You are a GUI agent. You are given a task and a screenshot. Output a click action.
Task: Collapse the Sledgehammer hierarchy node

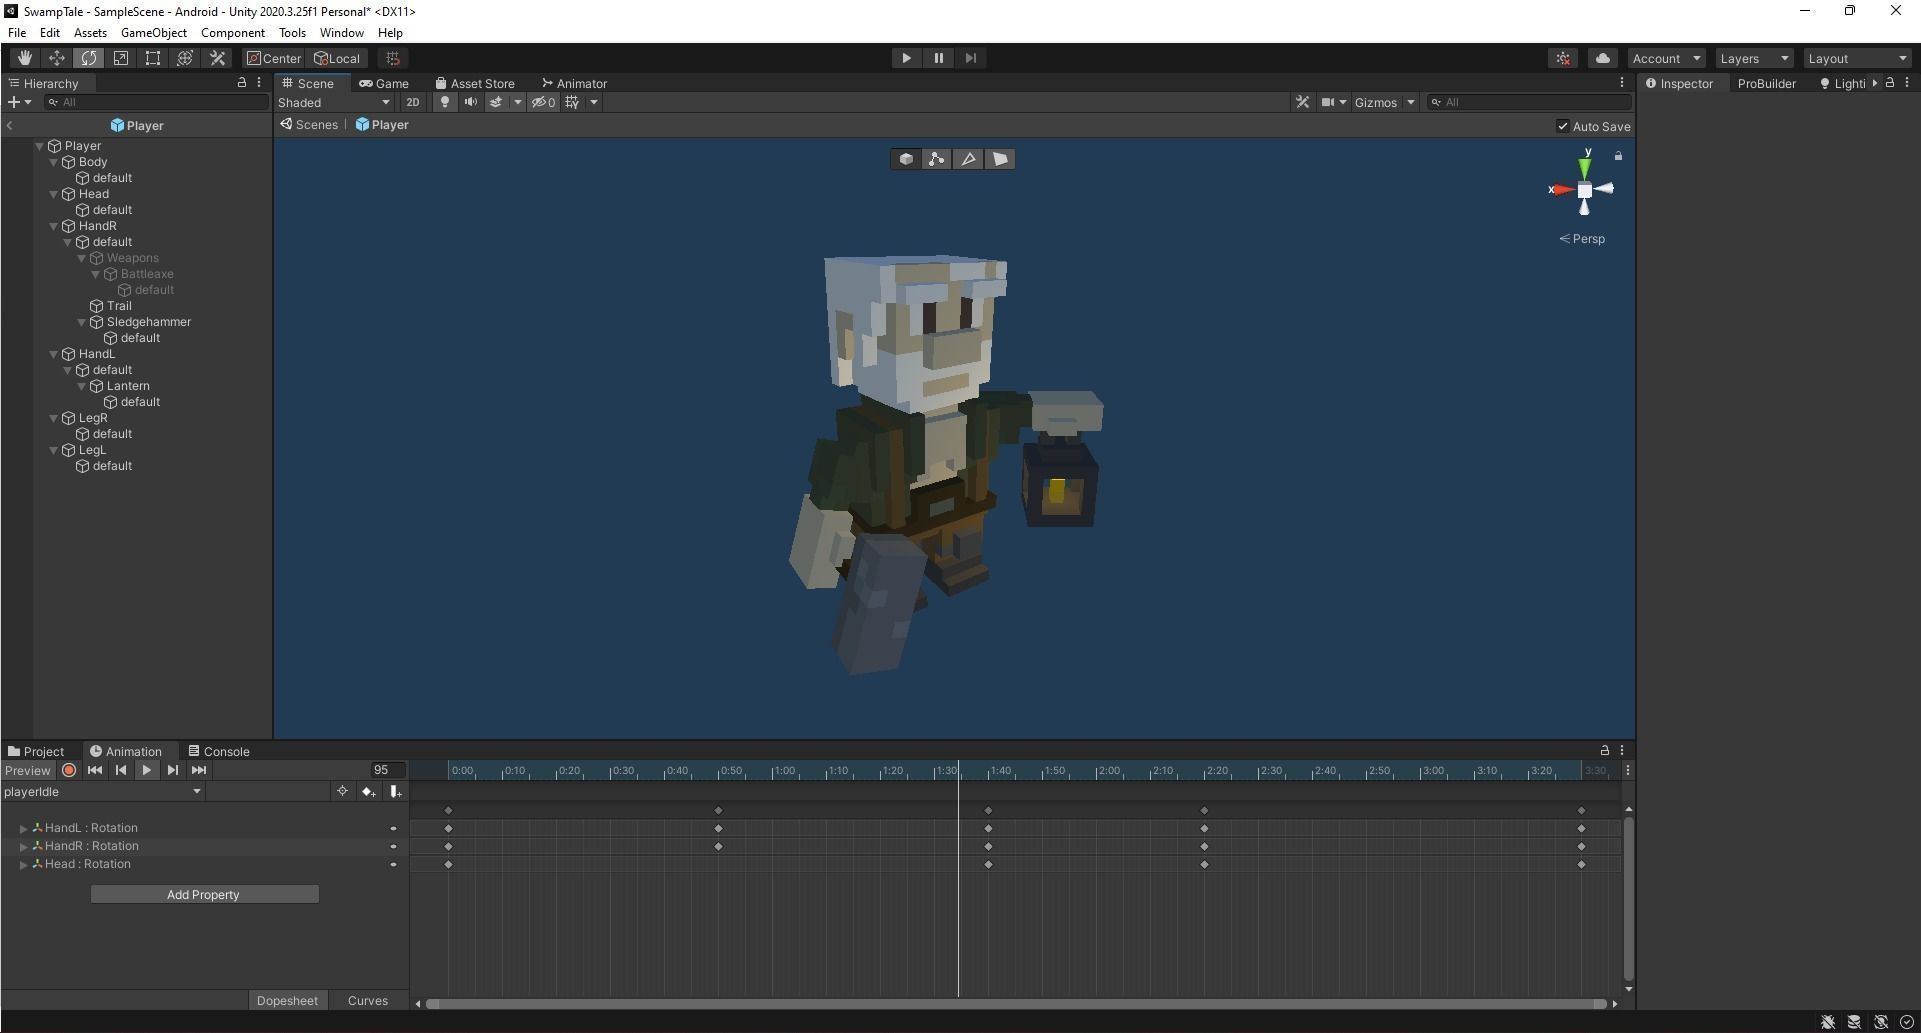82,322
